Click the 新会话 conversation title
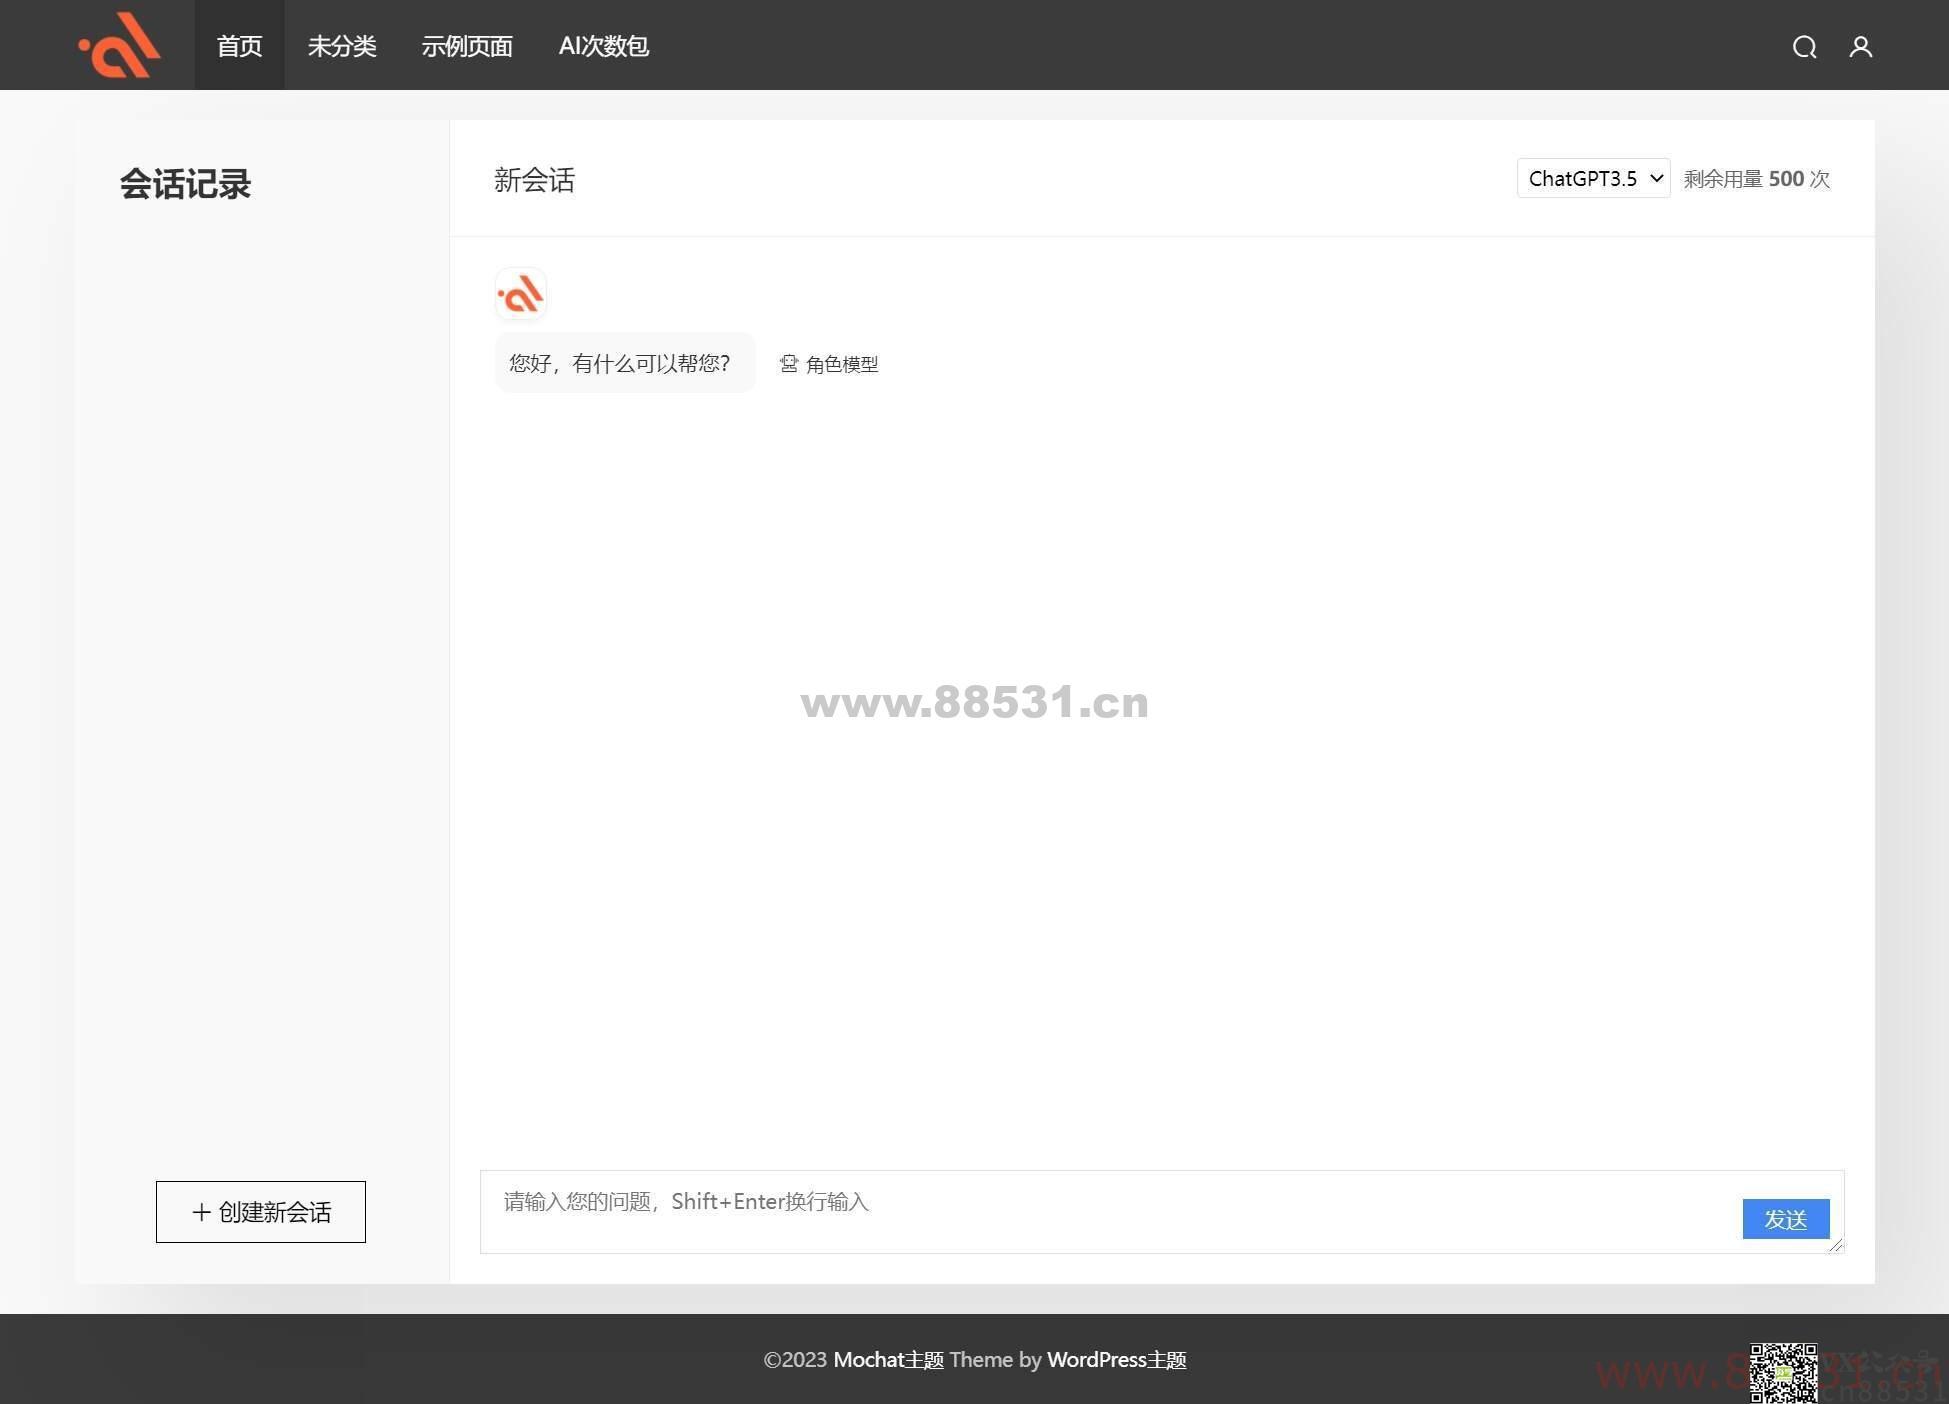1949x1404 pixels. (x=534, y=180)
